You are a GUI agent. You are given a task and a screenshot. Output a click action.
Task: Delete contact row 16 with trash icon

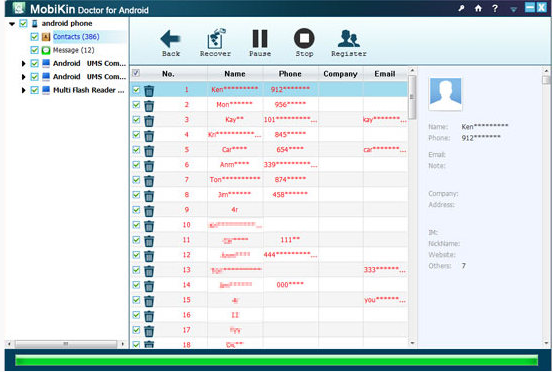click(x=149, y=316)
